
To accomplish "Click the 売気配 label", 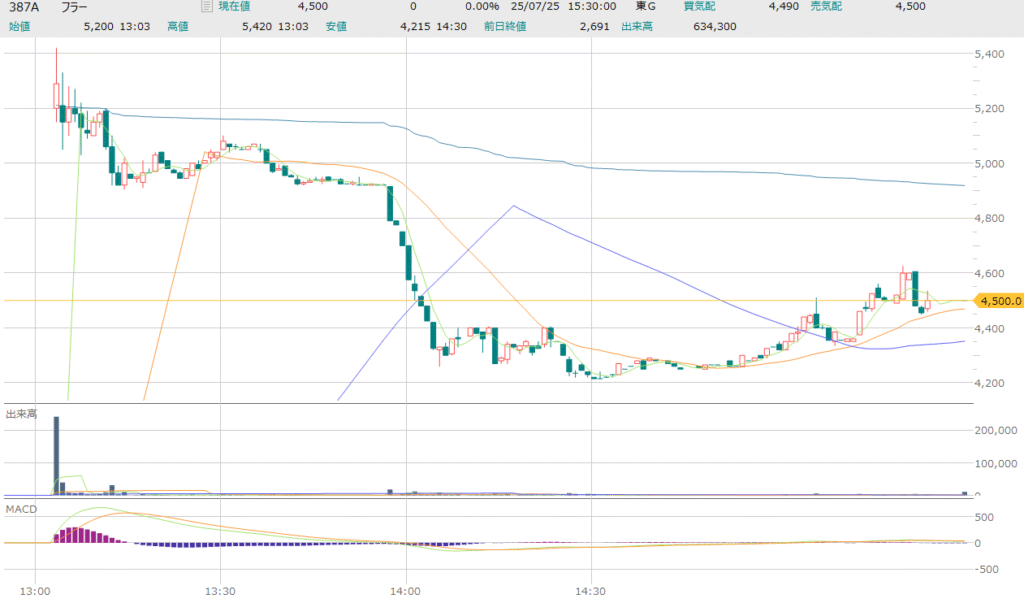I will [x=826, y=7].
